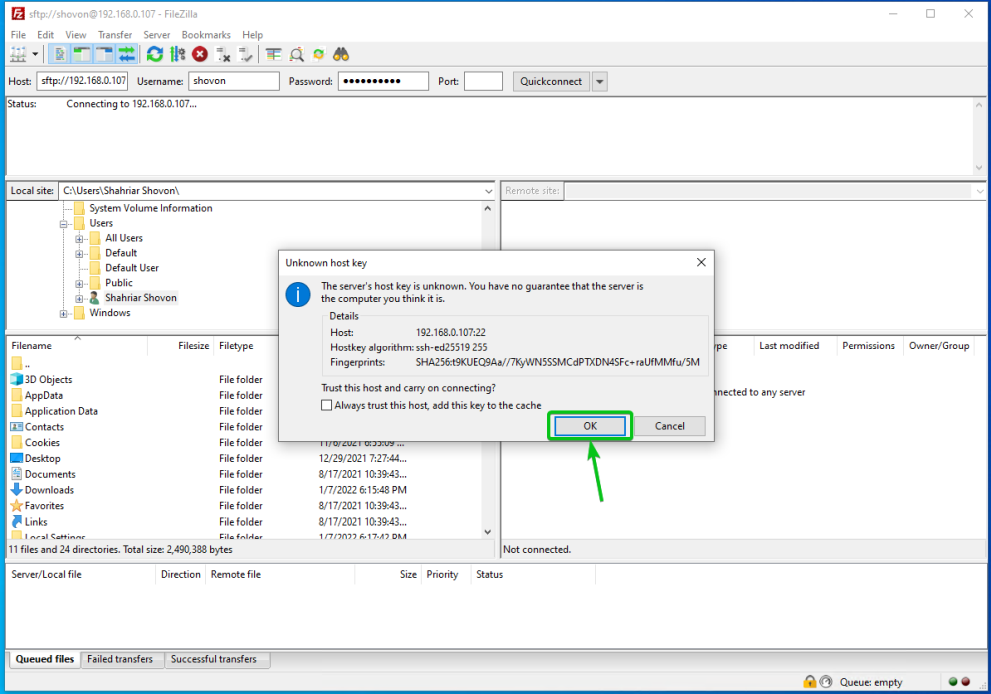Close the Unknown host key dialog
This screenshot has width=991, height=694.
(x=701, y=262)
